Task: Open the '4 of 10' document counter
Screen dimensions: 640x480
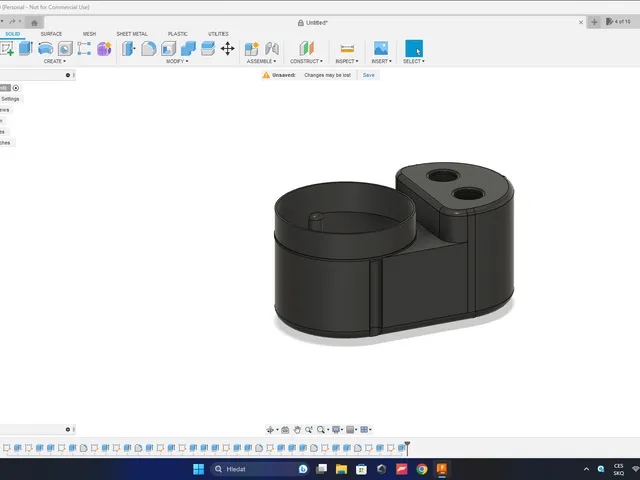Action: pos(619,22)
